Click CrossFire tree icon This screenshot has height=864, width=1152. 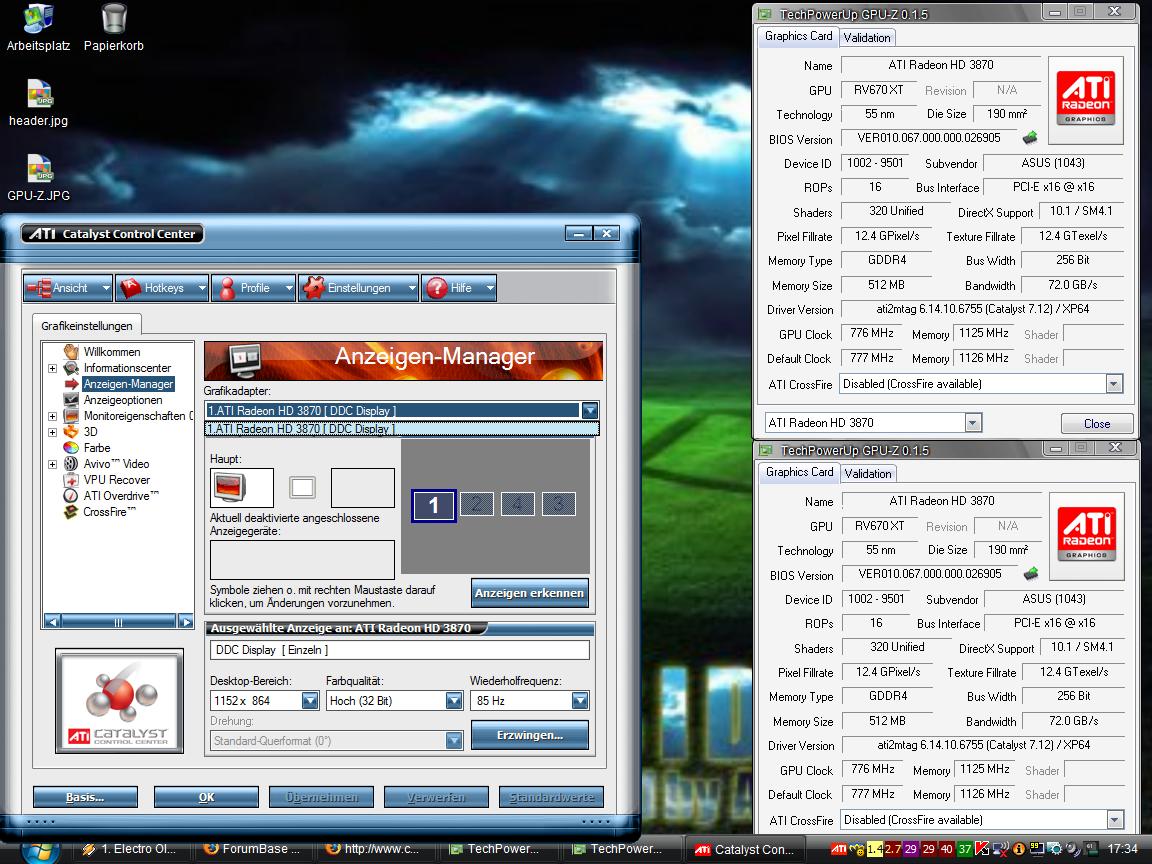(x=71, y=512)
